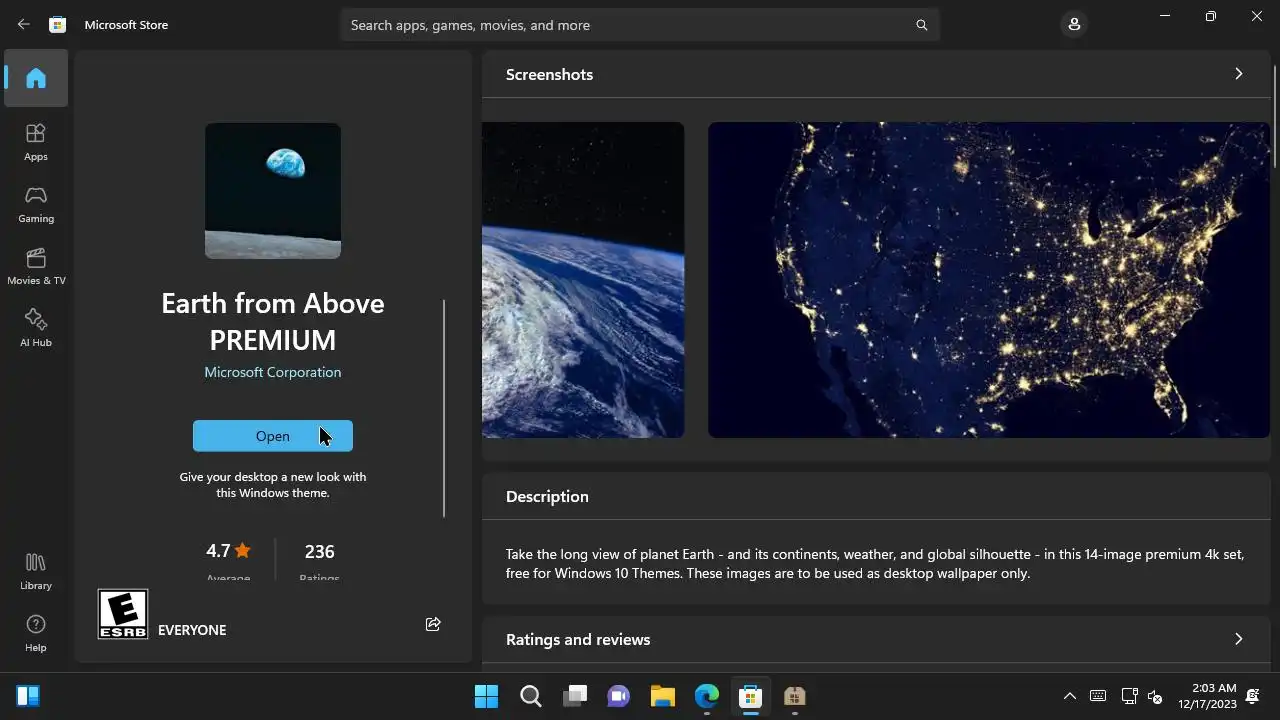Open Movies & TV in sidebar
This screenshot has height=720, width=1280.
coord(36,266)
